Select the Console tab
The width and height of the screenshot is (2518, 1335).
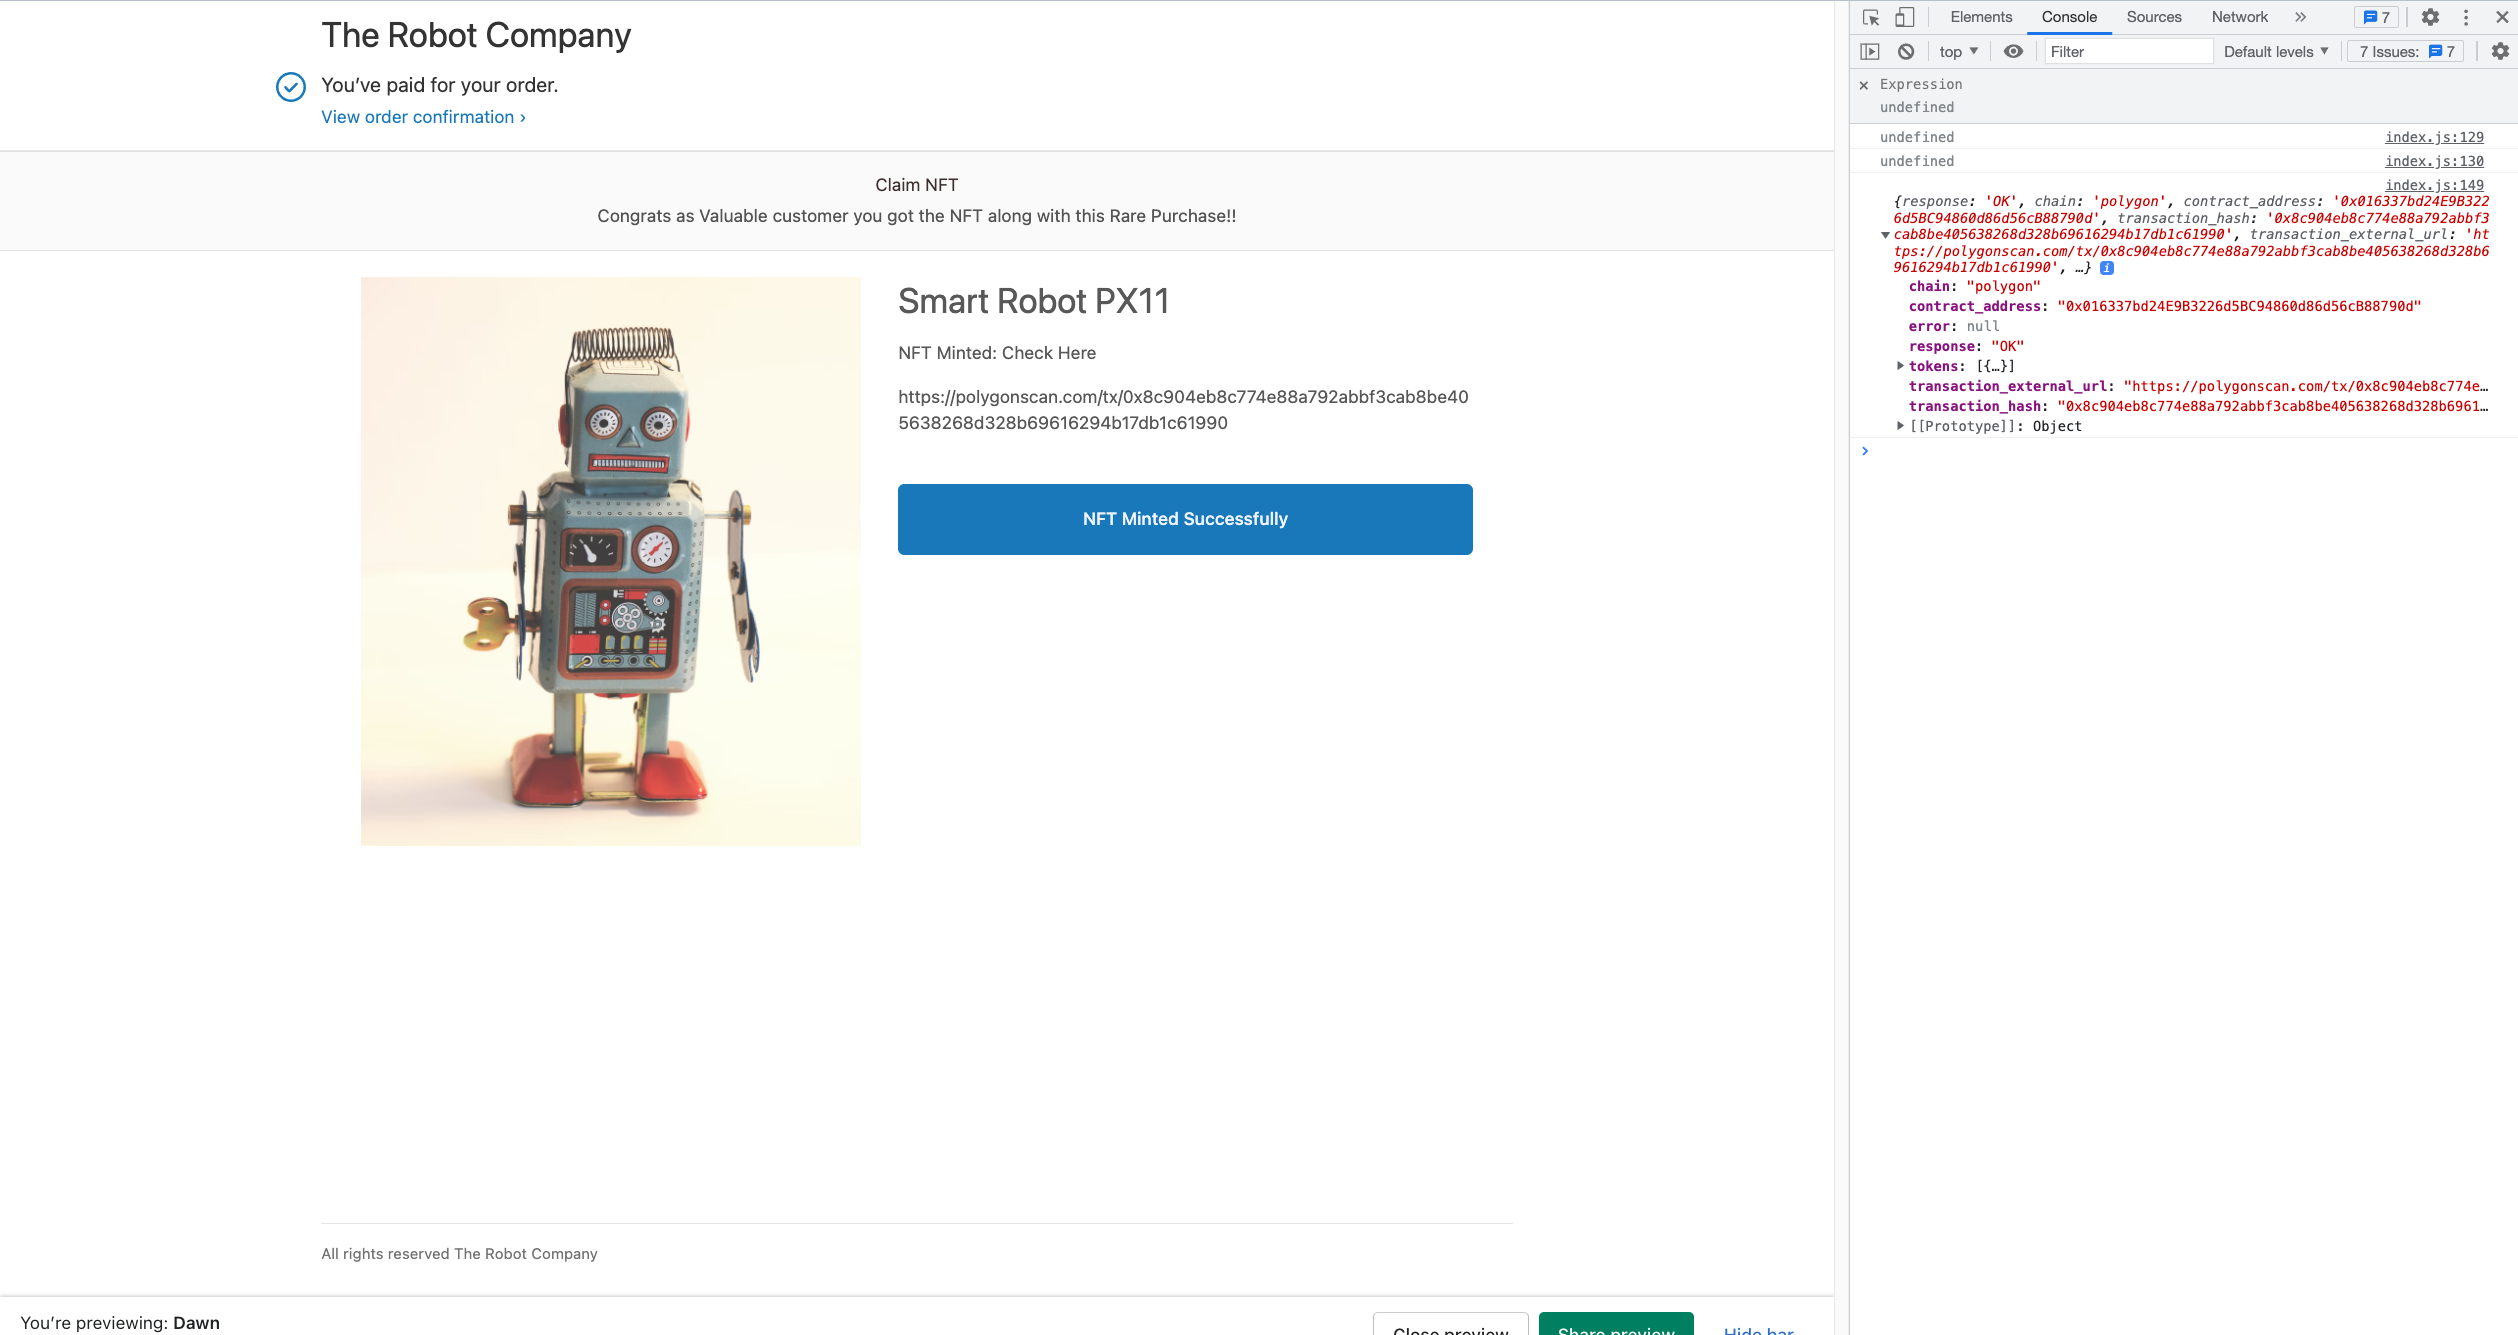point(2069,17)
